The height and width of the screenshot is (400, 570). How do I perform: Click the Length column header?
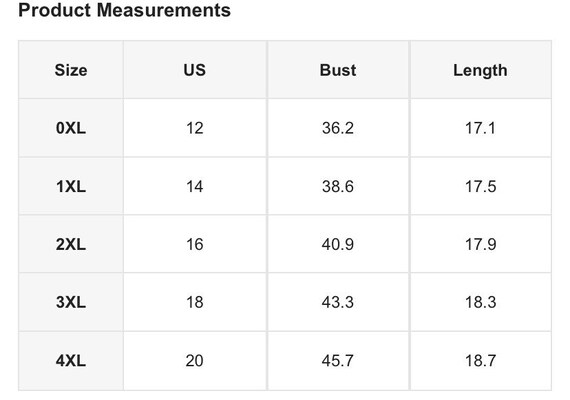(480, 70)
